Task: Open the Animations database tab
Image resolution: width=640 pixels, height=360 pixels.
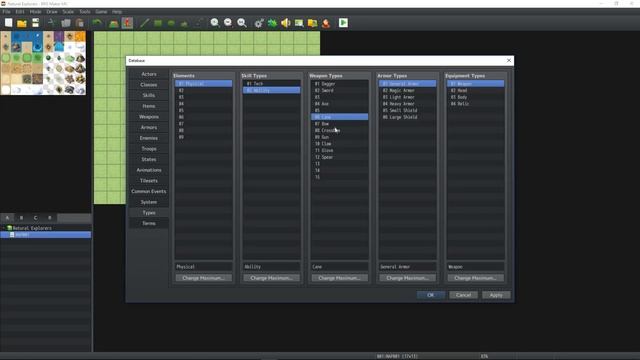Action: click(149, 170)
